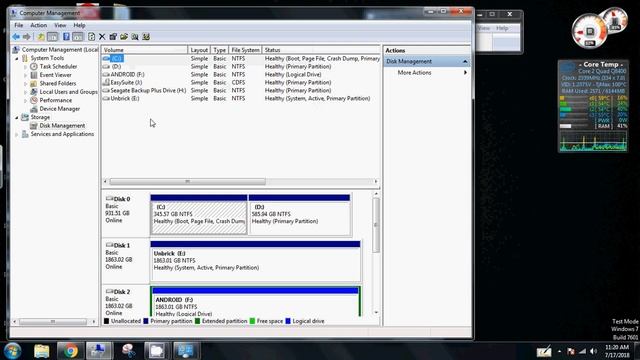Click the Properties toolbar icon
The width and height of the screenshot is (640, 360).
(113, 37)
